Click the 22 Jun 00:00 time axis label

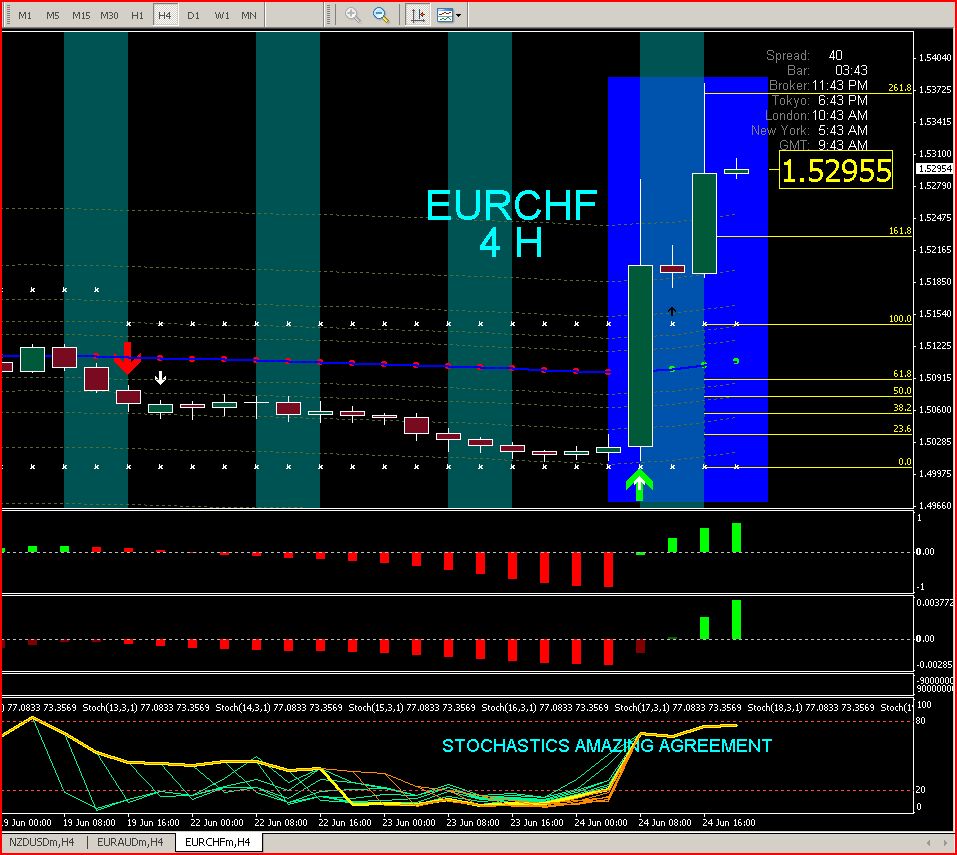pyautogui.click(x=217, y=822)
